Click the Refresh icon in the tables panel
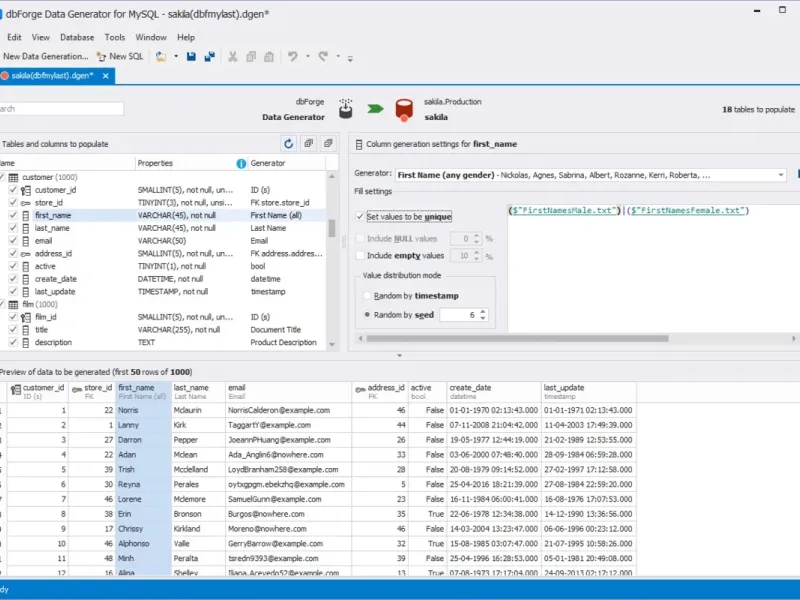Viewport: 800px width, 600px height. [289, 144]
